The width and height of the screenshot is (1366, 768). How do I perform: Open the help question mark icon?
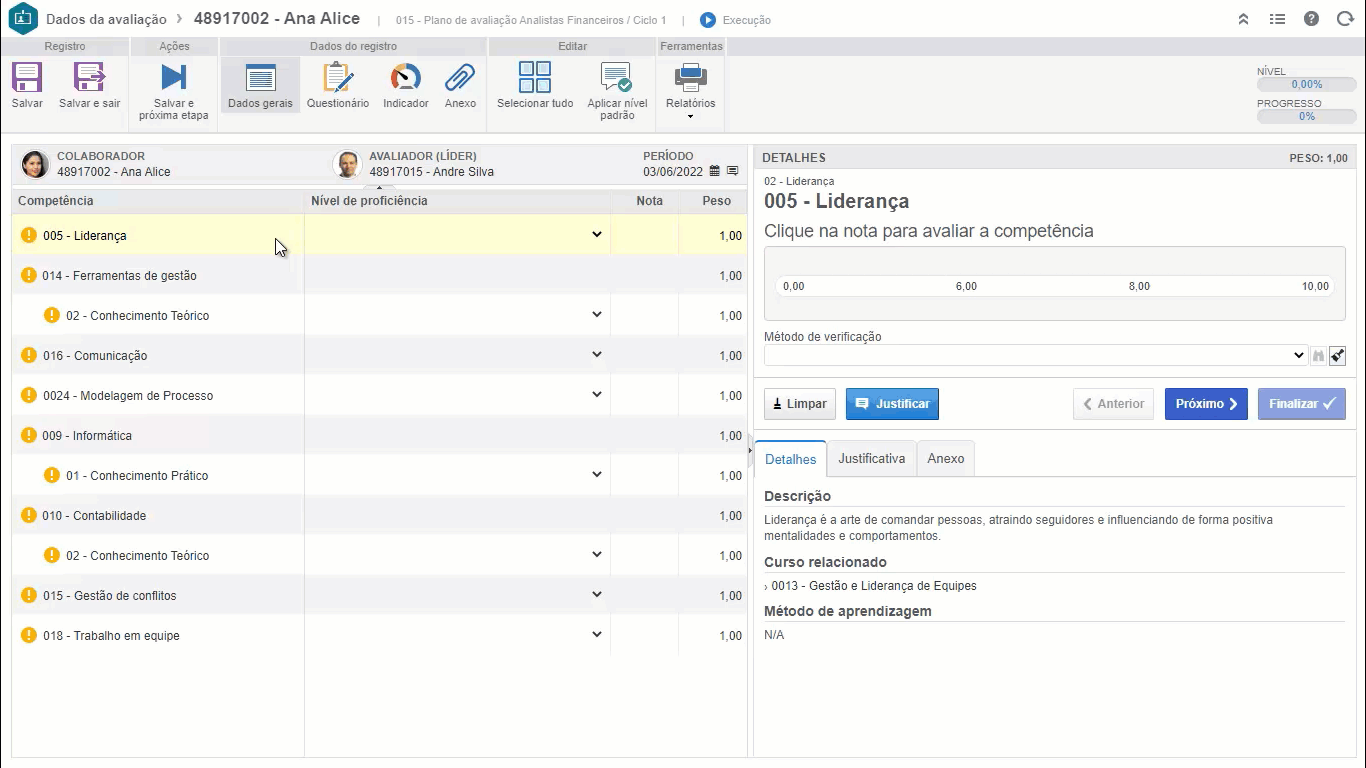(1311, 19)
